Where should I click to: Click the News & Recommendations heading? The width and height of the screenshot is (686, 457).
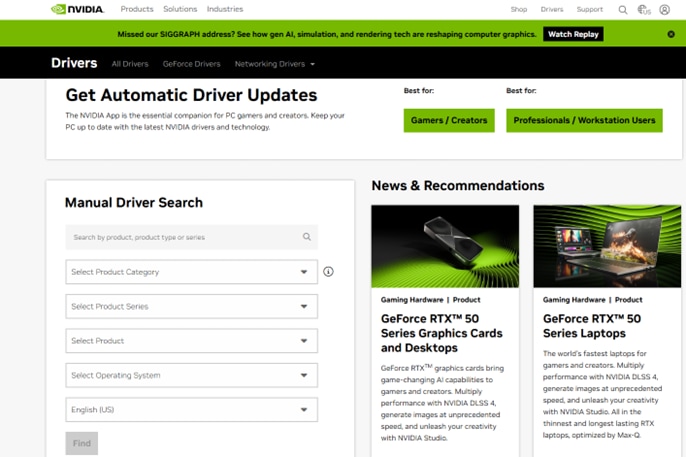pos(458,185)
